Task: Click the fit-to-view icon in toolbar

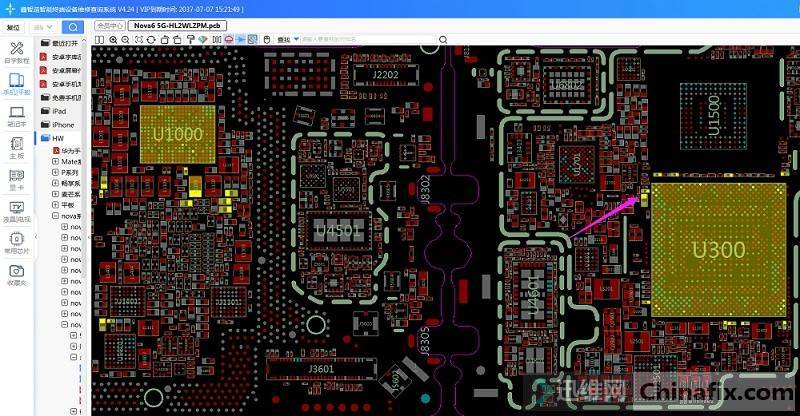Action: tap(138, 39)
